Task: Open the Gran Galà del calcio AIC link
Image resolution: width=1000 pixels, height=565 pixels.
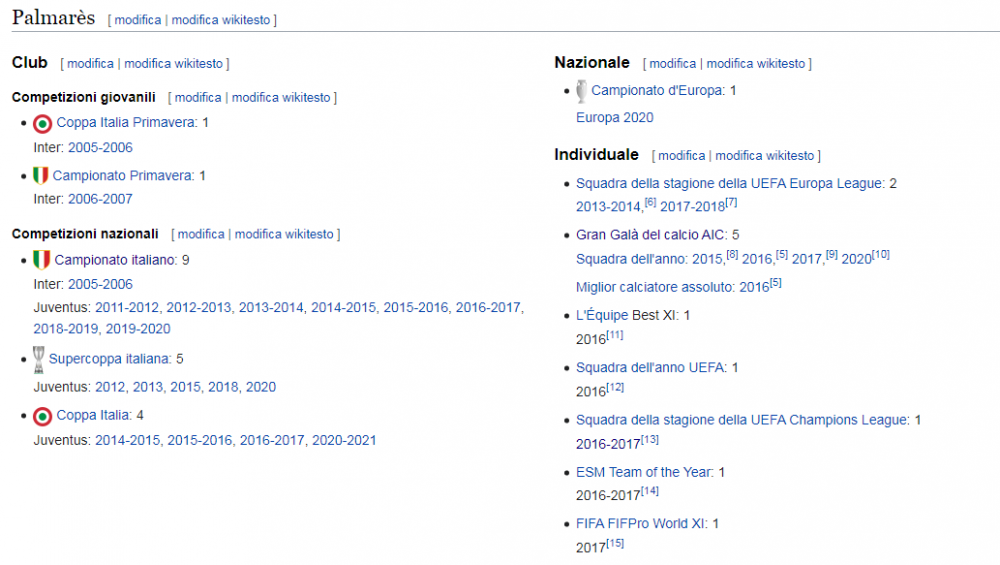Action: 651,235
